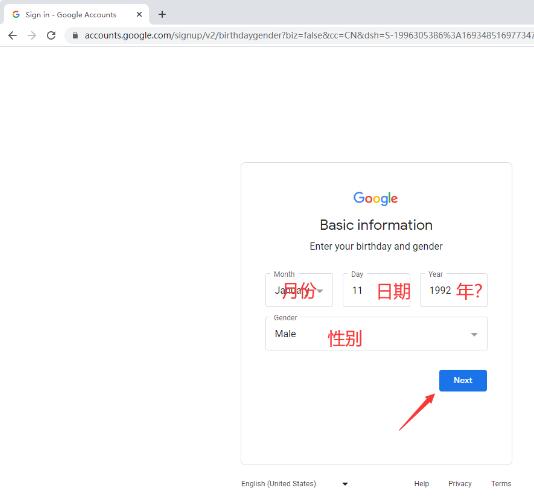This screenshot has height=497, width=534.
Task: View site info via the lock icon
Action: click(75, 35)
